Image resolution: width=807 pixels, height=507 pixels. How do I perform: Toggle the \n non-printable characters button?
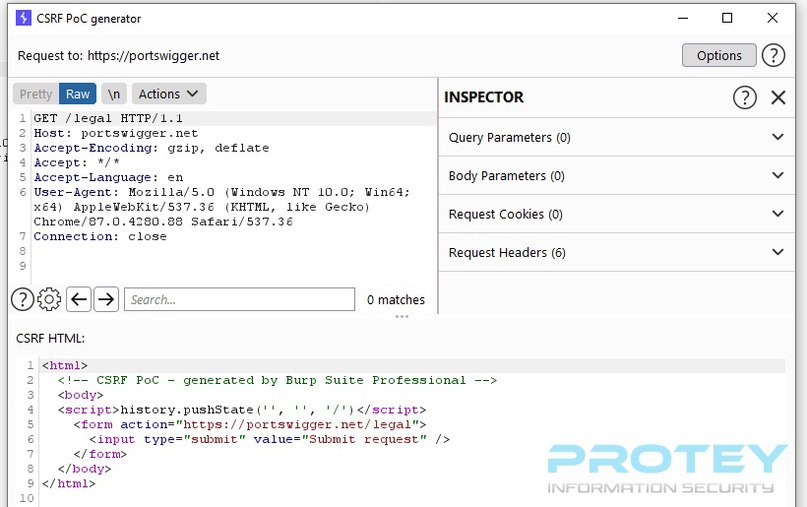point(114,94)
